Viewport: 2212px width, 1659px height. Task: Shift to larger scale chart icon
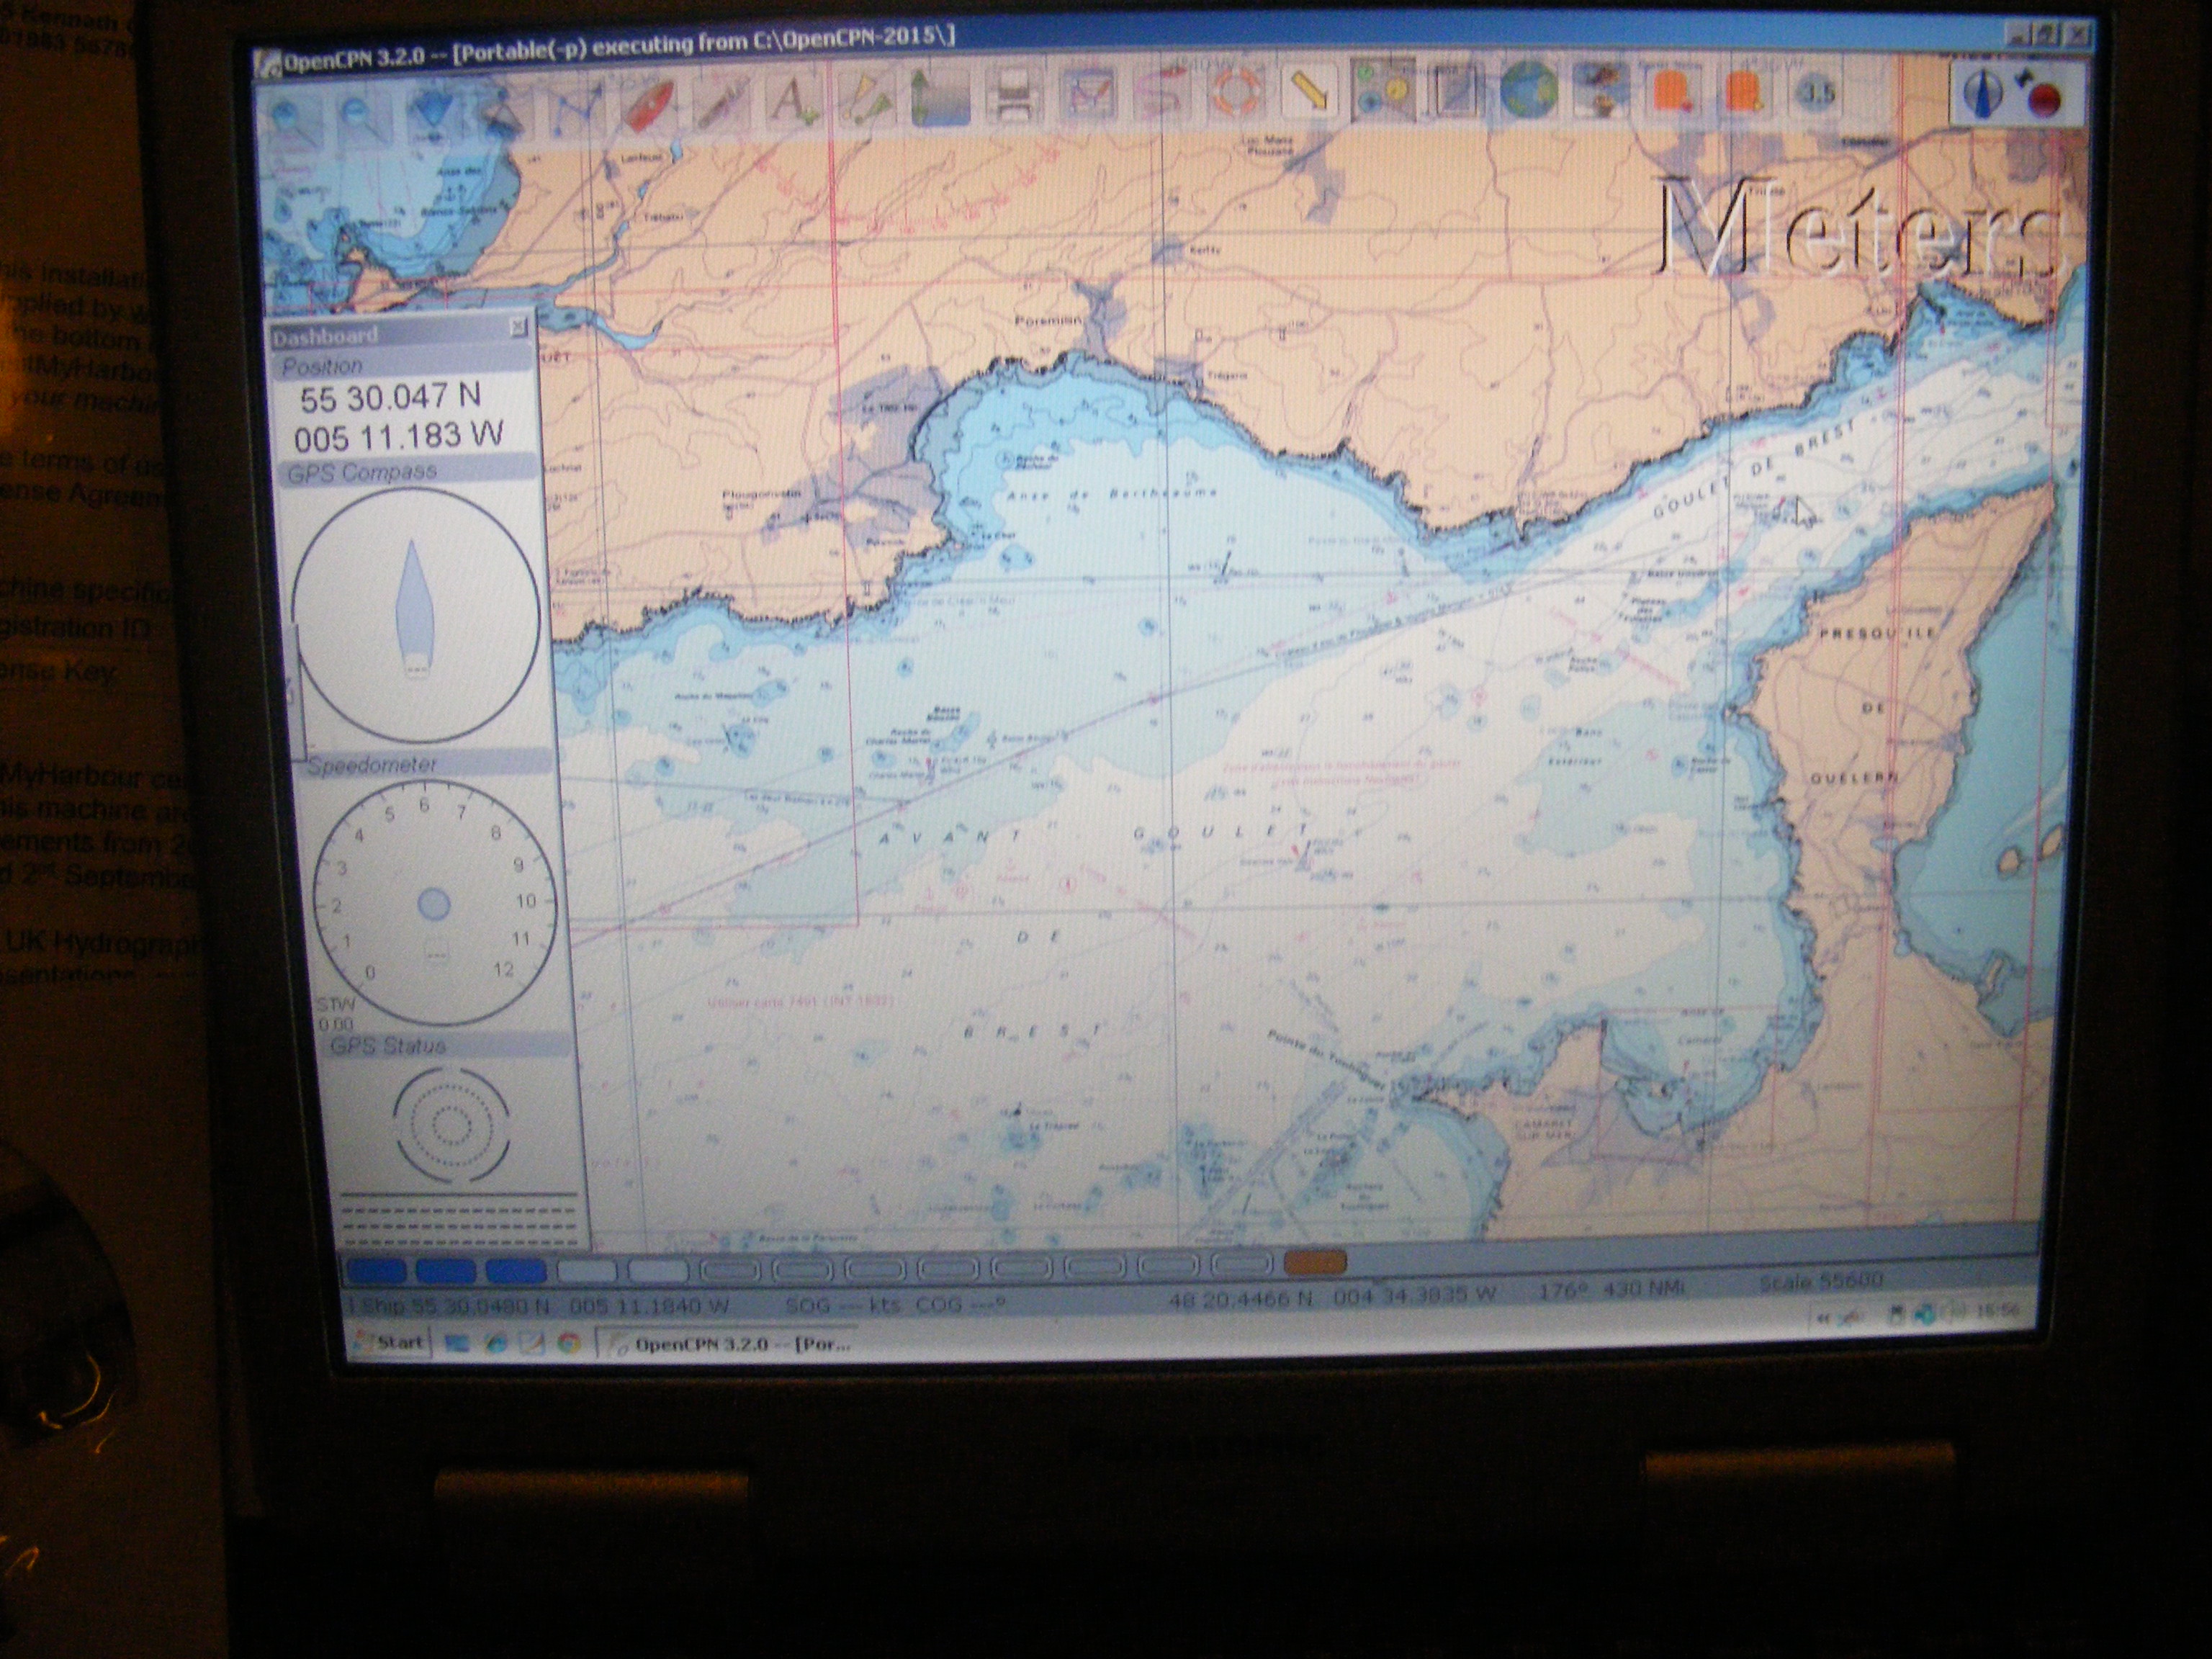(x=432, y=114)
